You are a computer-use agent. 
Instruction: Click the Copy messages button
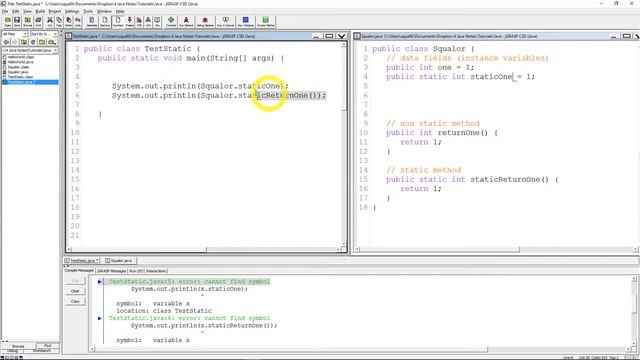pos(75,301)
